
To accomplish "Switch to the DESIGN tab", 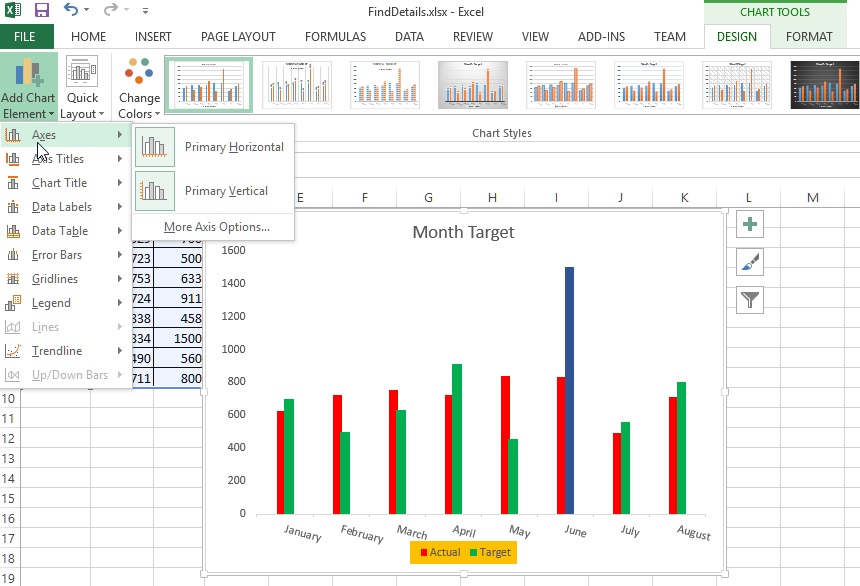I will pyautogui.click(x=737, y=37).
